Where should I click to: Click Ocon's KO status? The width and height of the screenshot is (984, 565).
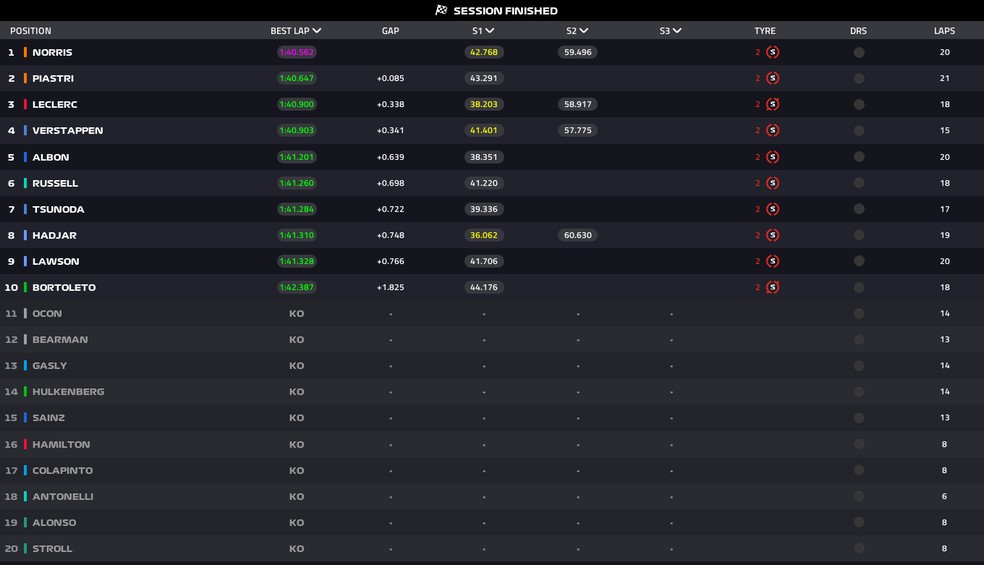pos(296,313)
